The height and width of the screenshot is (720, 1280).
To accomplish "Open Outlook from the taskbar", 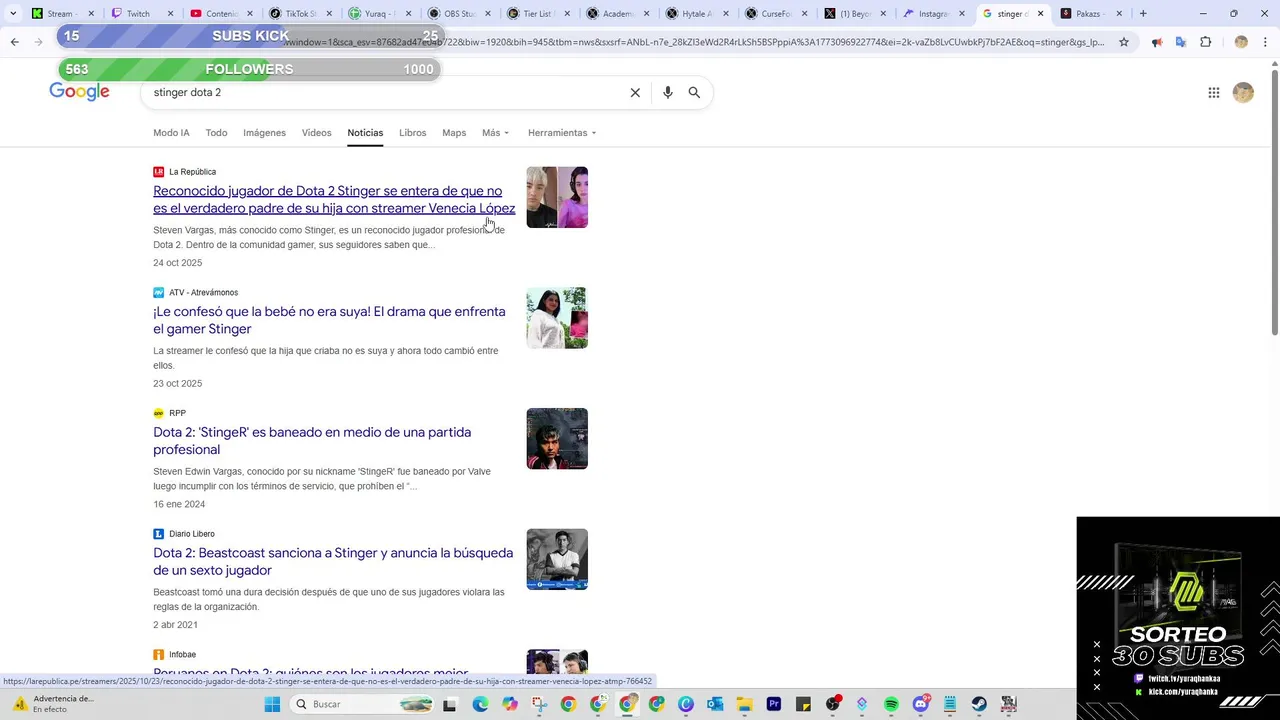I will click(x=715, y=704).
